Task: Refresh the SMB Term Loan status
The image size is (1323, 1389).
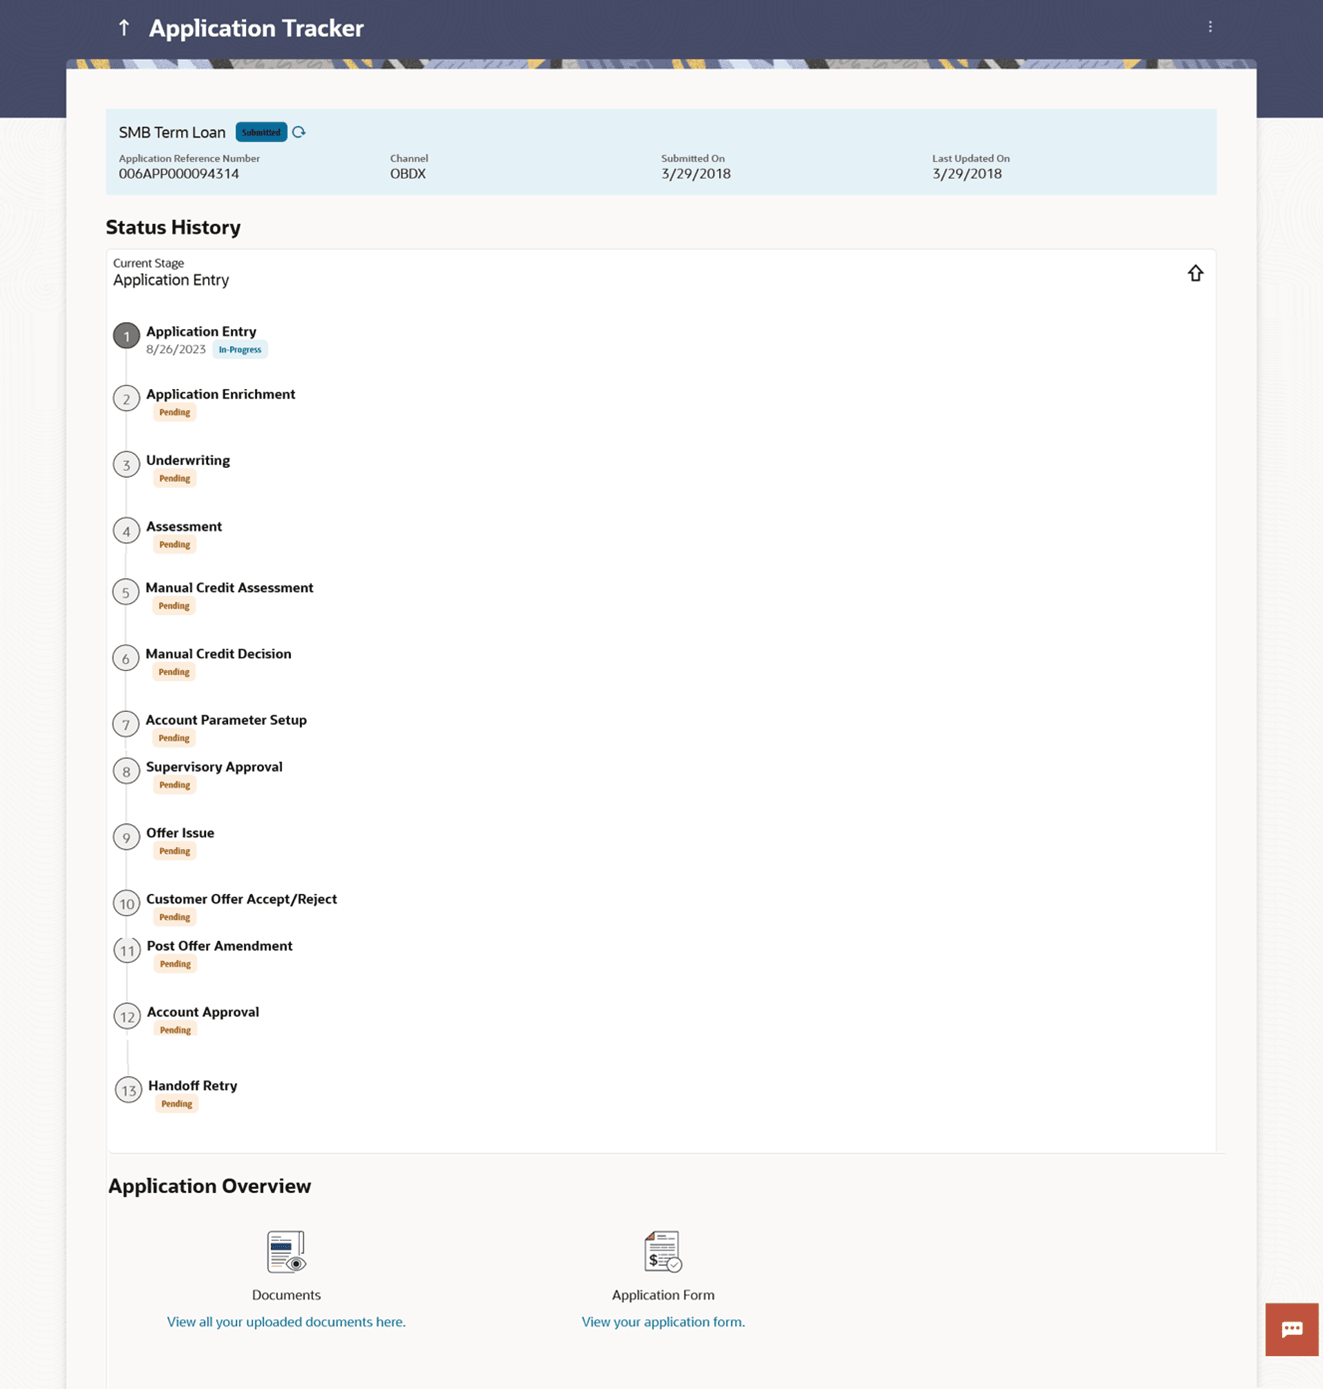Action: pos(299,132)
